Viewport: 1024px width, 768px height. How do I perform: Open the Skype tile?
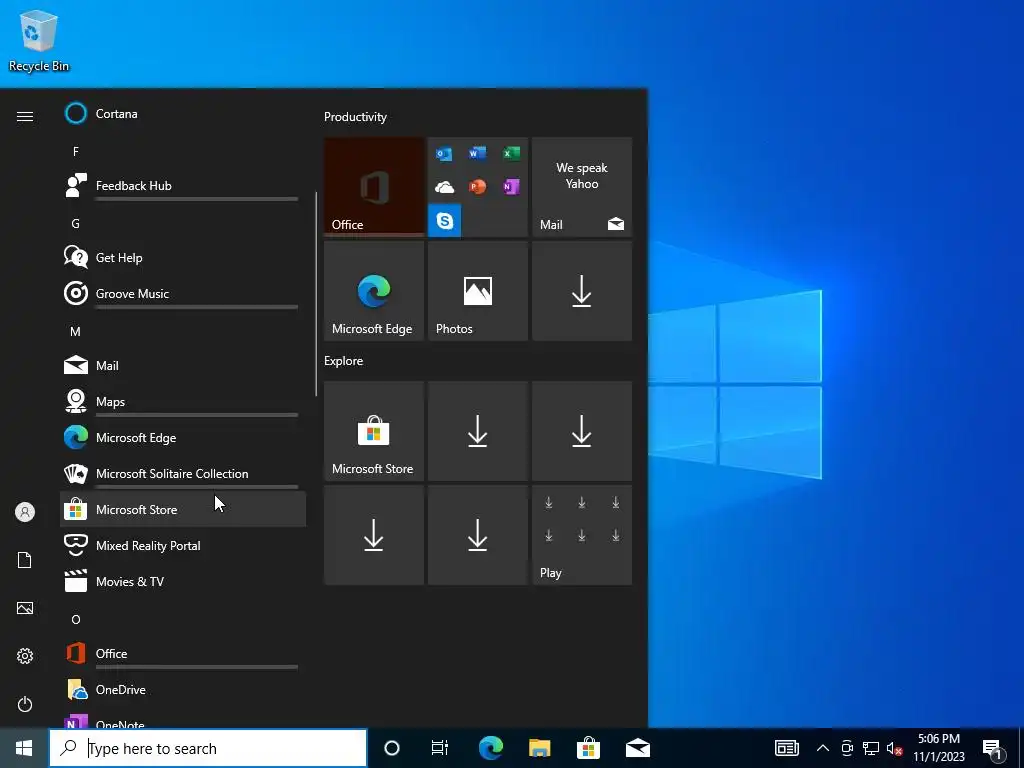(445, 220)
